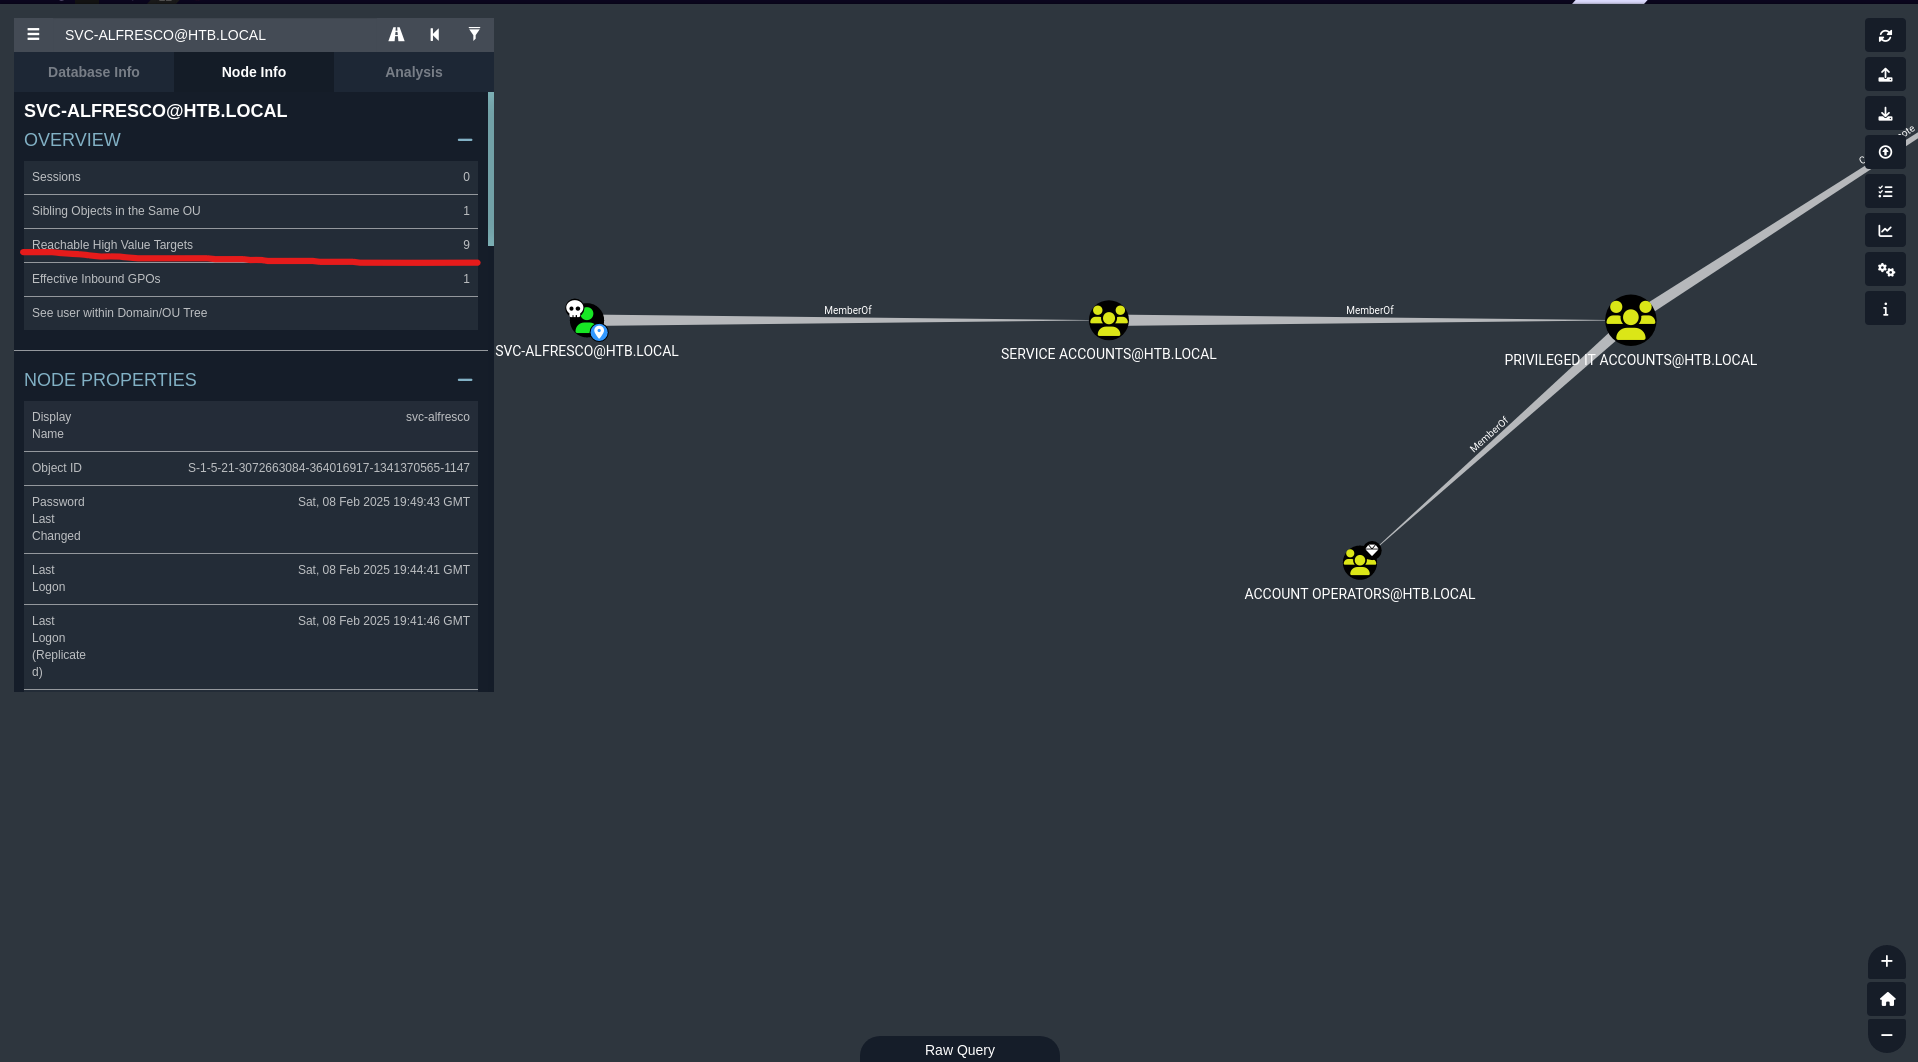This screenshot has width=1918, height=1062.
Task: Collapse the NODE PROPERTIES section
Action: [464, 380]
